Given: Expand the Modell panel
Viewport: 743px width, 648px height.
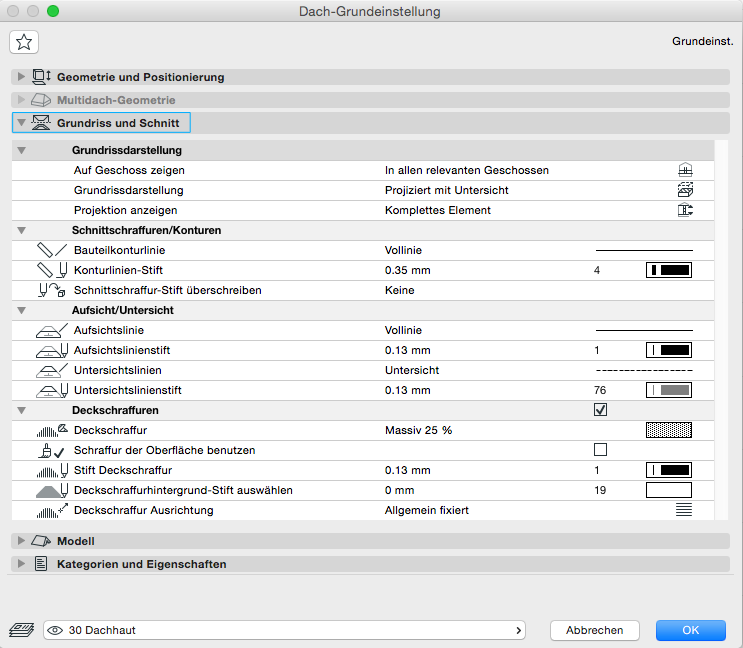Looking at the screenshot, I should coord(22,541).
